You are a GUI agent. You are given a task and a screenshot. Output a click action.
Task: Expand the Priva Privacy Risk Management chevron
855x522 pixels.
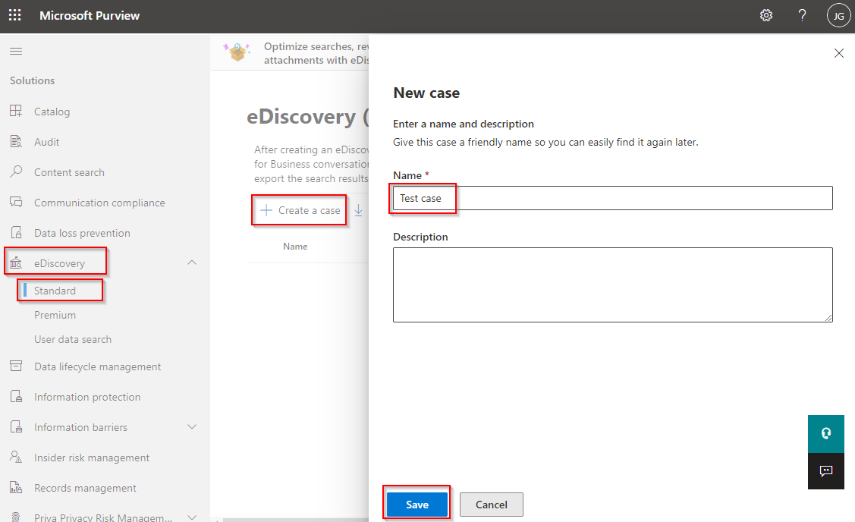coord(193,518)
